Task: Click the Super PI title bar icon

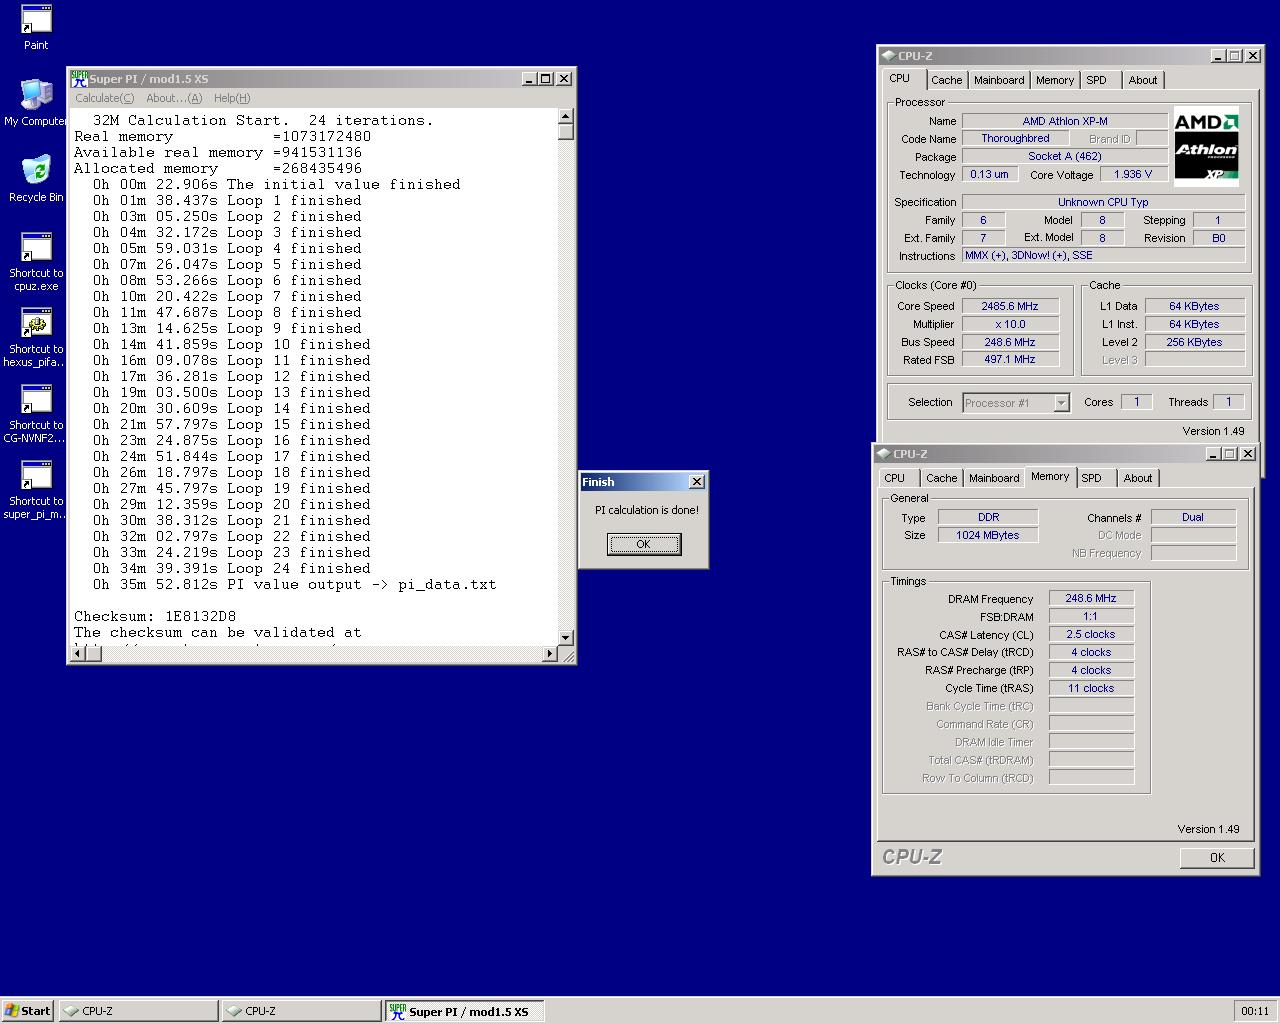Action: (x=79, y=78)
